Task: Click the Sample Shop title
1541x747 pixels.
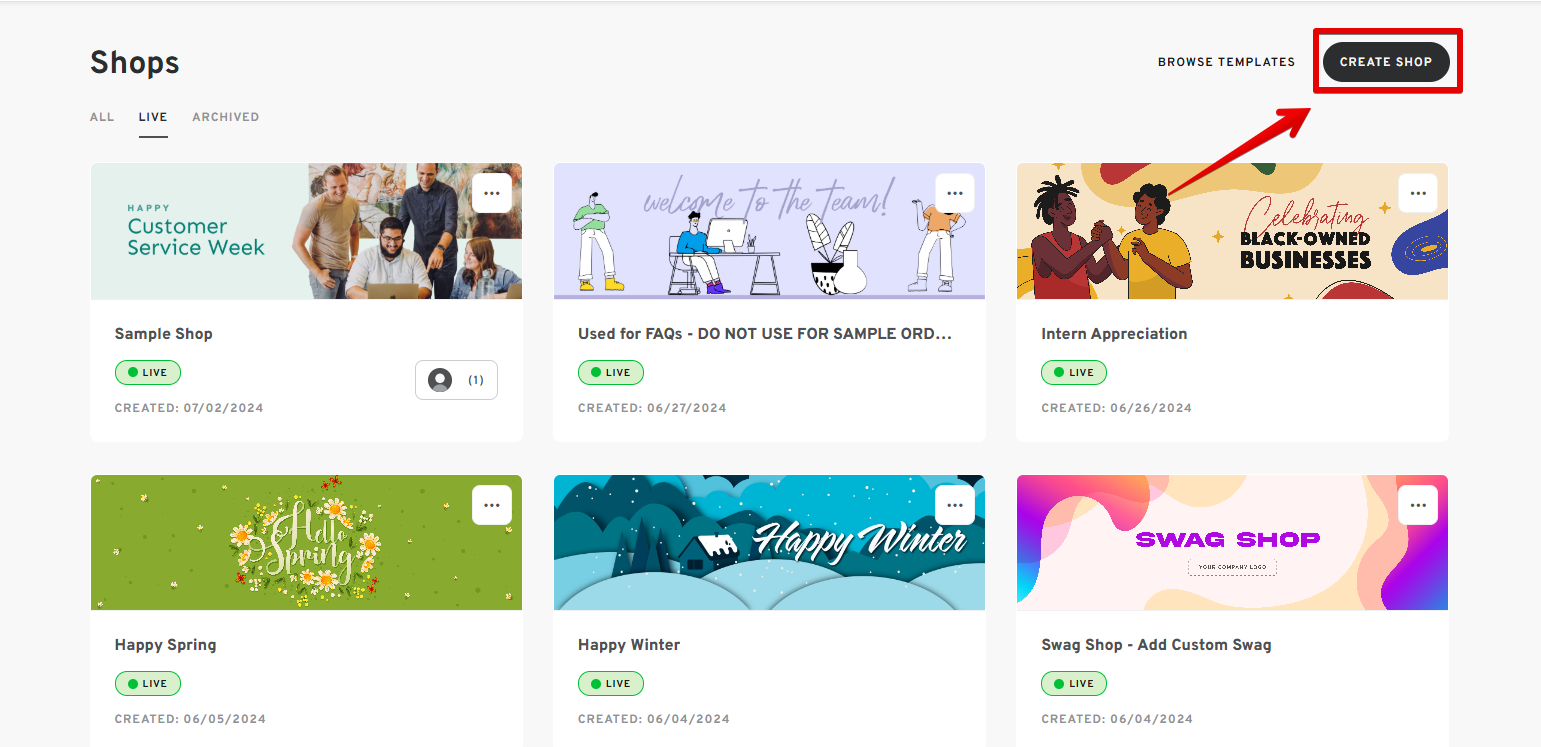Action: coord(164,334)
